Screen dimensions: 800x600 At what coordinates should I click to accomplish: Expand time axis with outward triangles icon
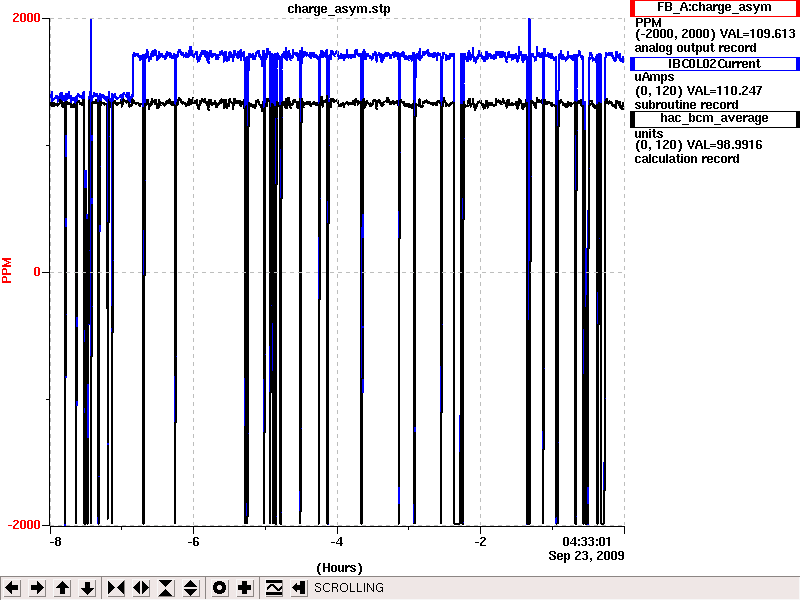click(141, 588)
